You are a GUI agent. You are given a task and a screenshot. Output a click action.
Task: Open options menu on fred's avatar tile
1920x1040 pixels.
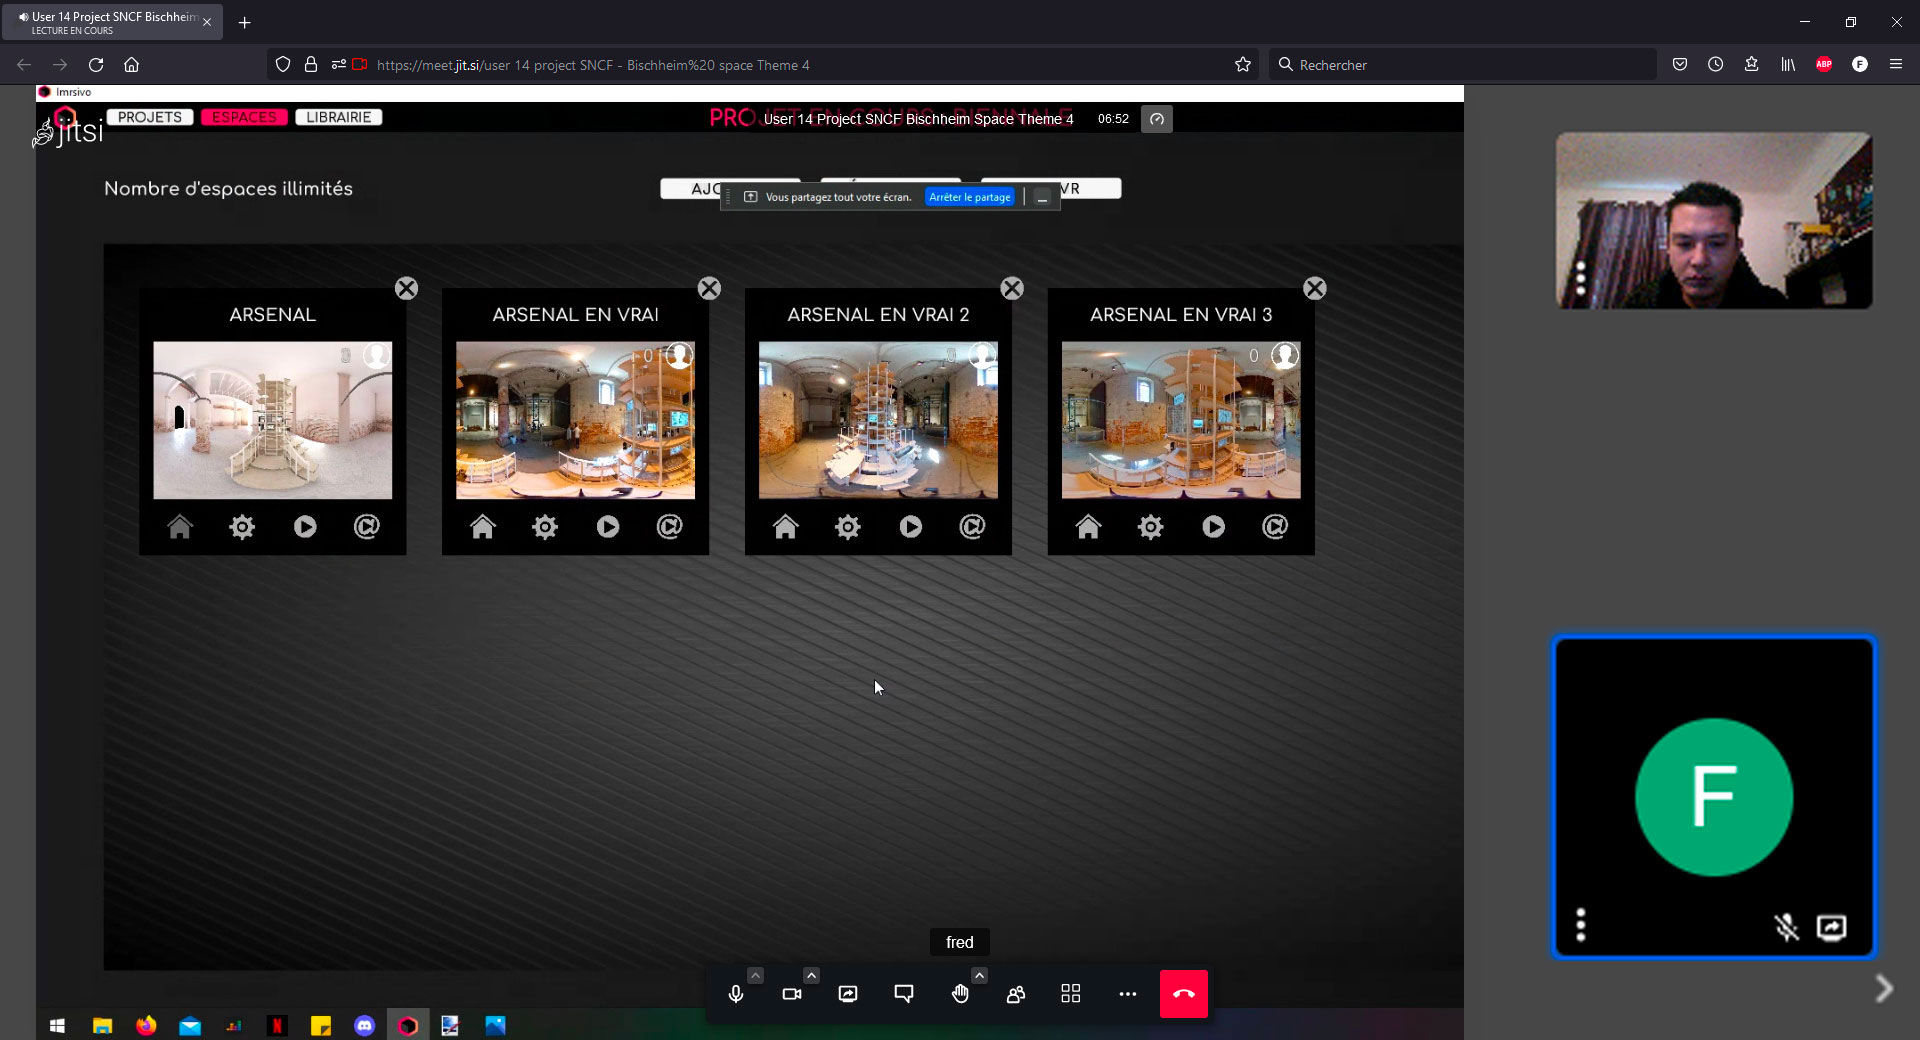(x=1581, y=925)
